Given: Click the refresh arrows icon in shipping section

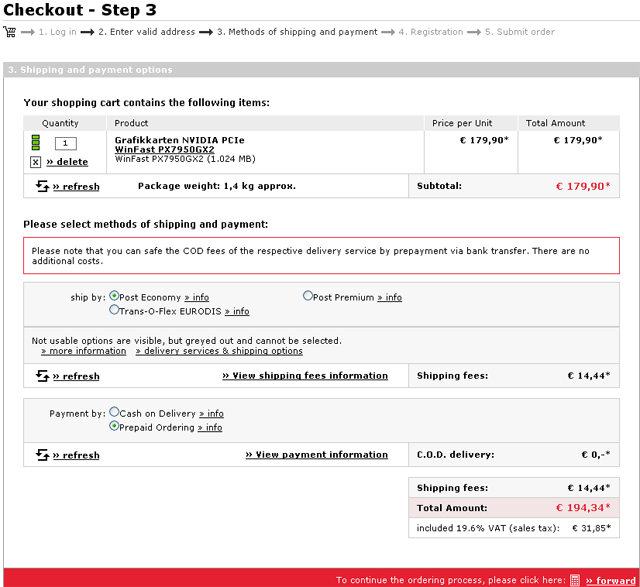Looking at the screenshot, I should pos(42,376).
